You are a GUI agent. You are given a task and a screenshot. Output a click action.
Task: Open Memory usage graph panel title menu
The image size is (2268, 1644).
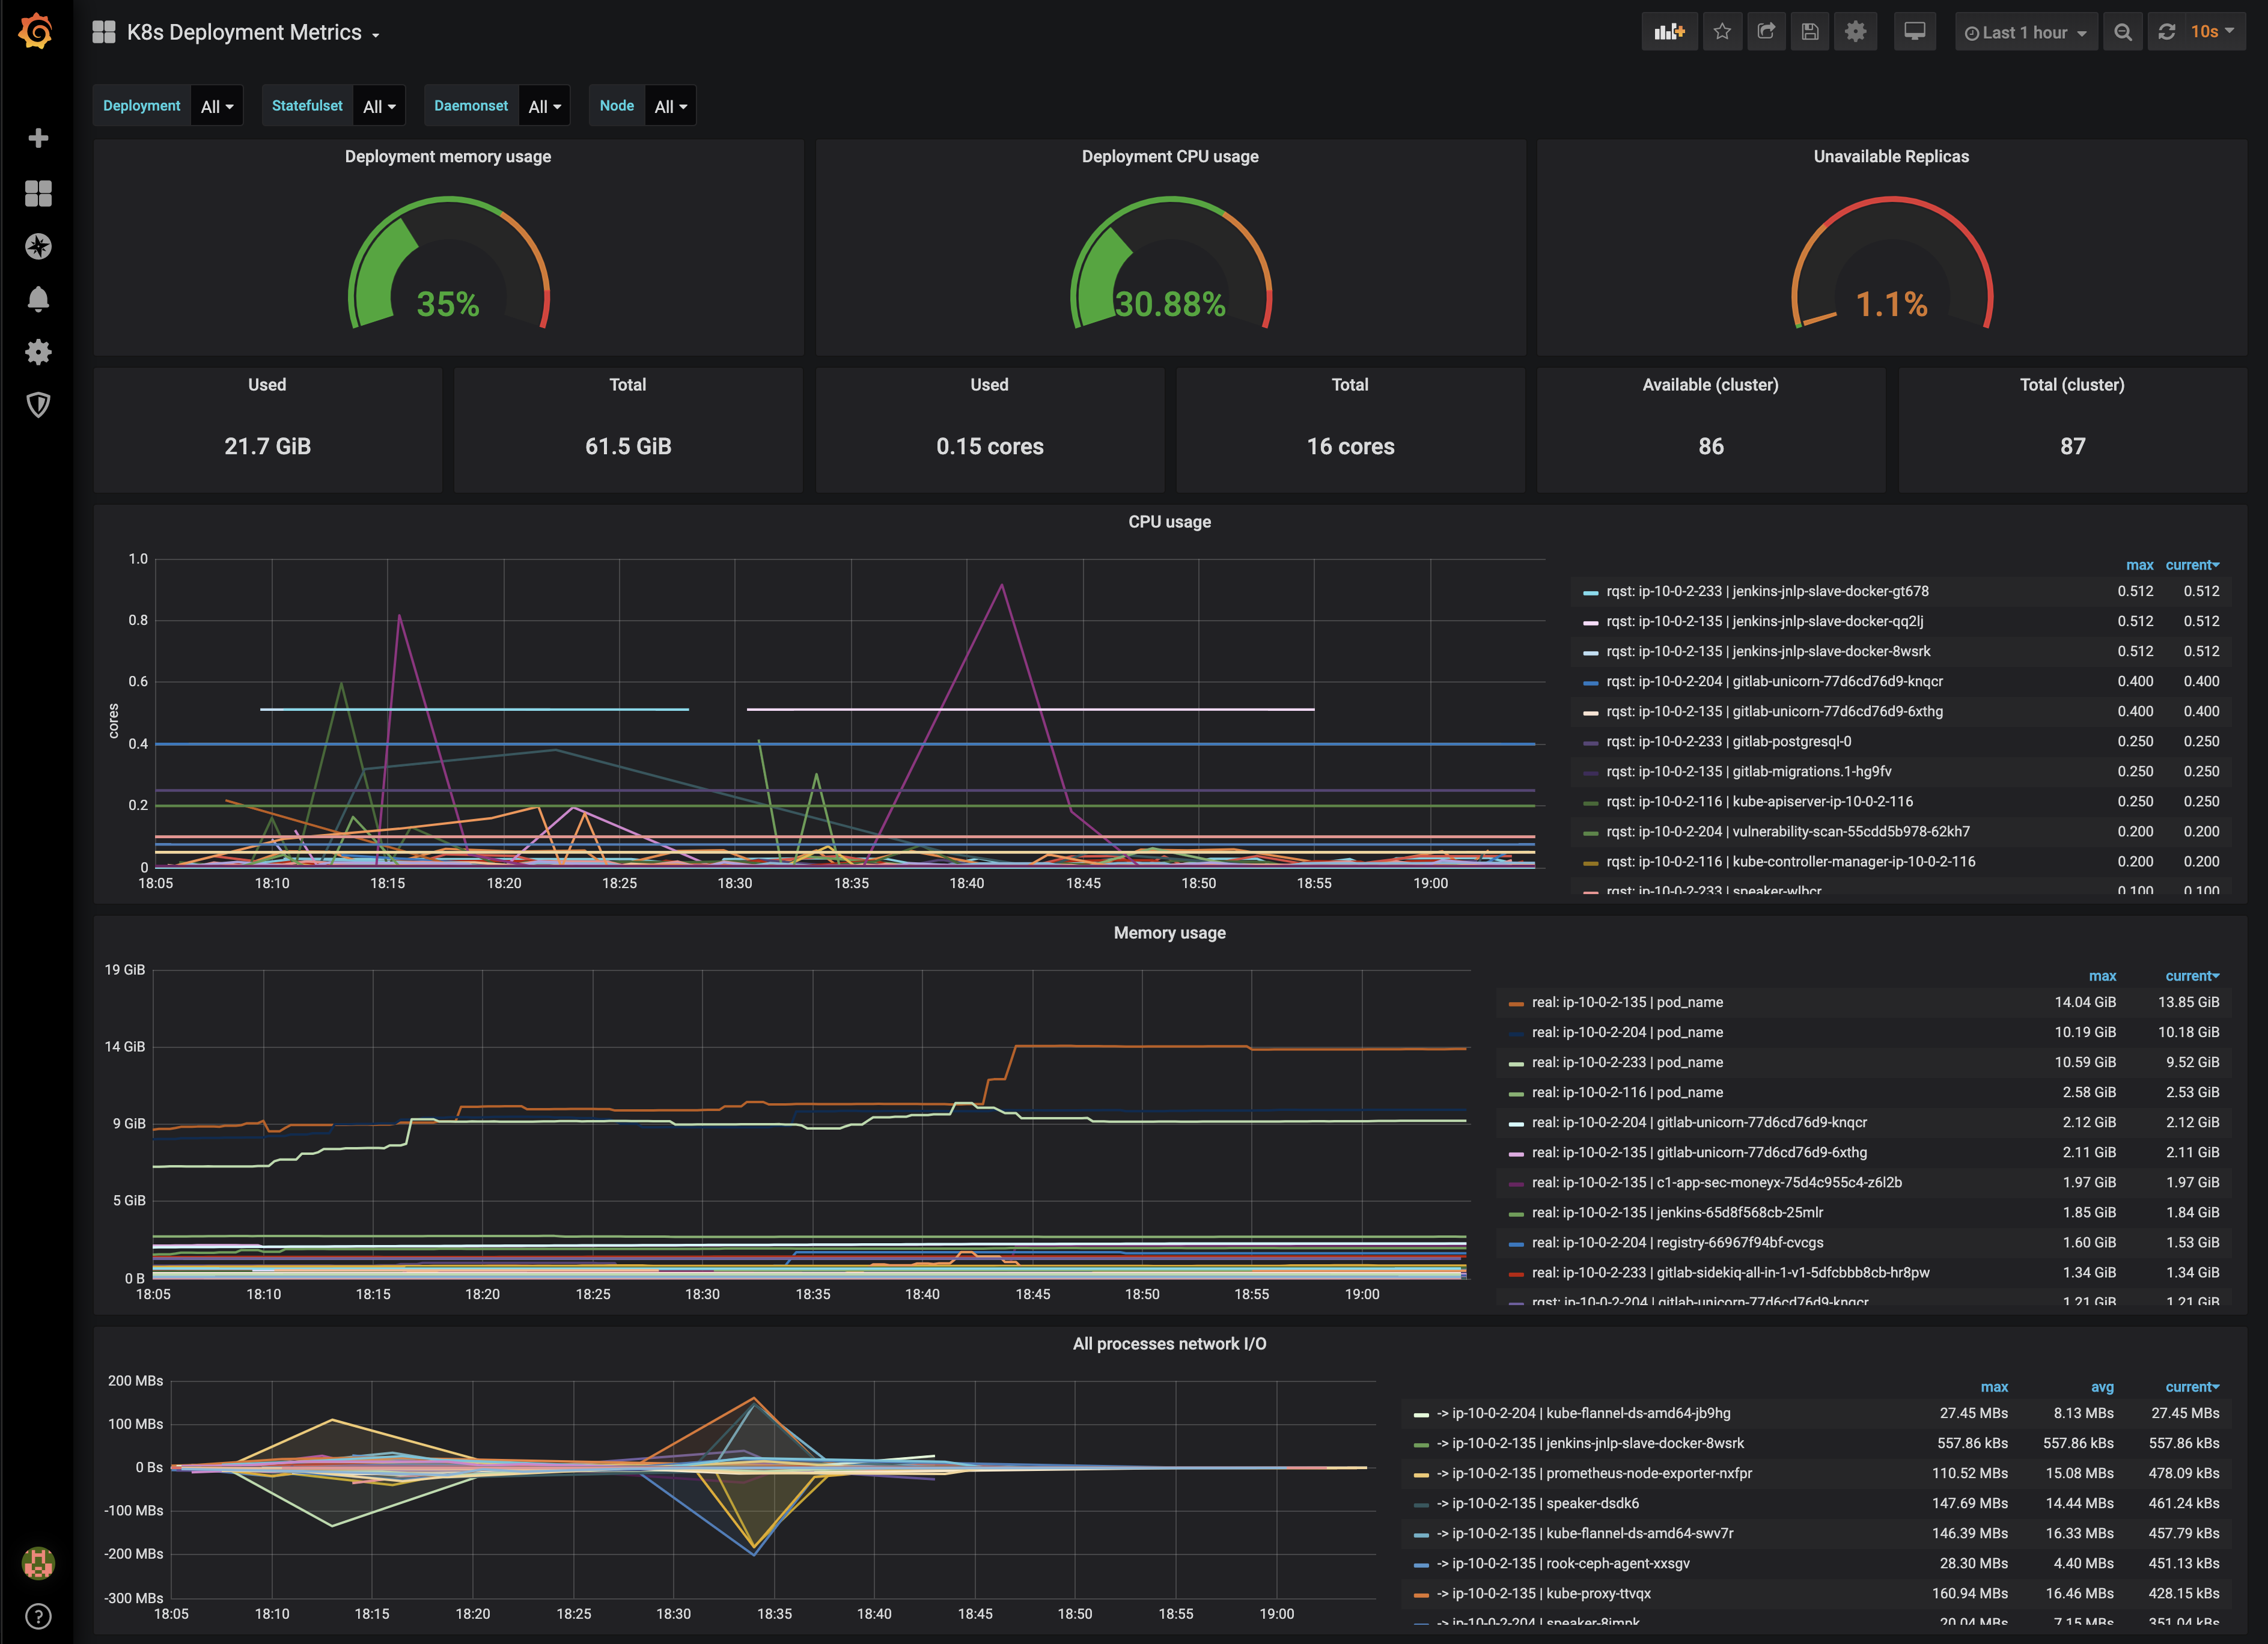point(1170,933)
